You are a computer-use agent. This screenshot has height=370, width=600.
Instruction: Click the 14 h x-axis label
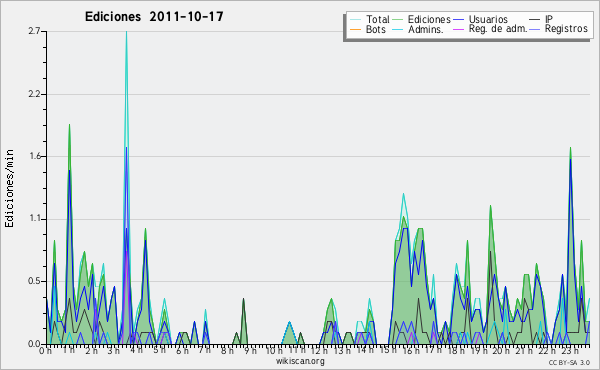[365, 350]
